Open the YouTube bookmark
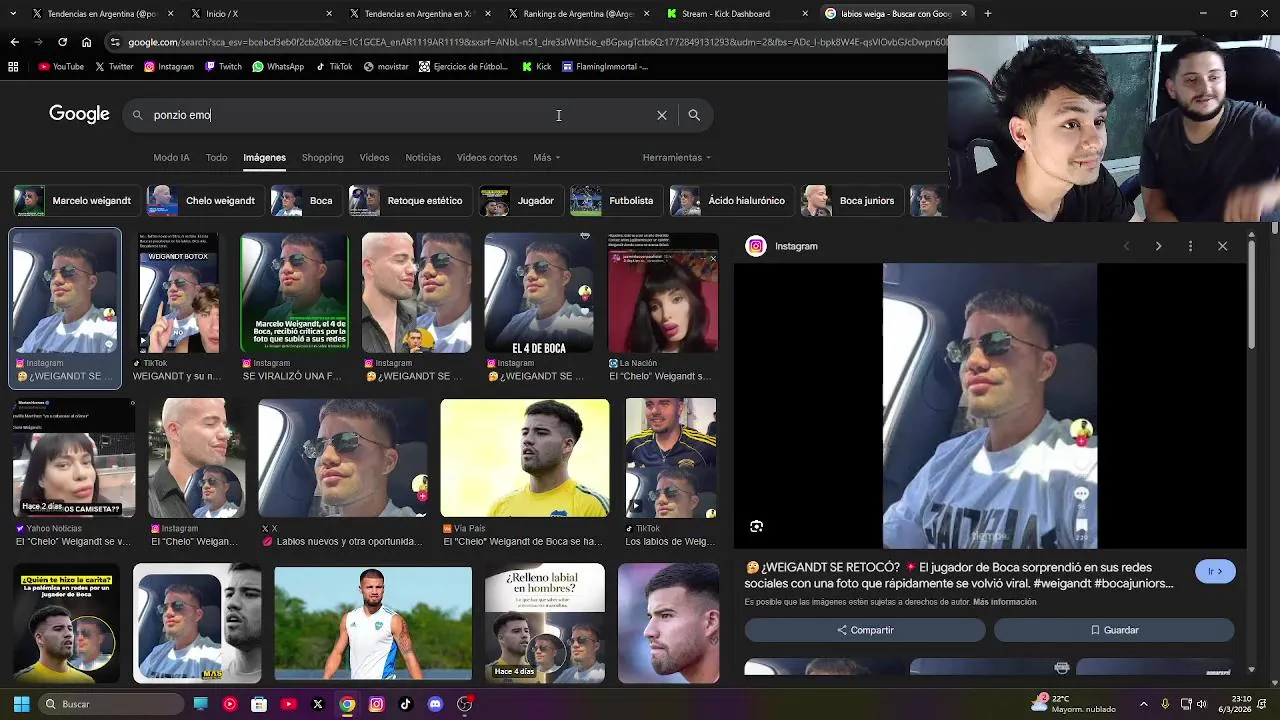The width and height of the screenshot is (1280, 720). tap(61, 67)
